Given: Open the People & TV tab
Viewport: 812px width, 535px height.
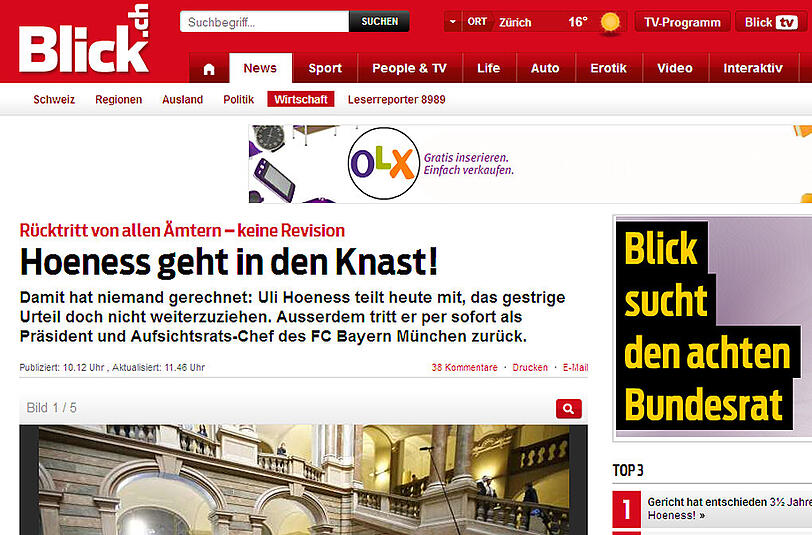Looking at the screenshot, I should pos(409,68).
